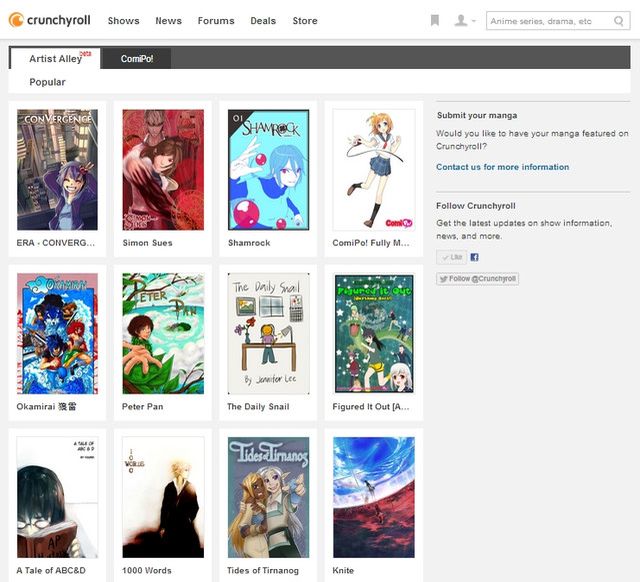Open the Knite cover thumbnail

point(373,497)
